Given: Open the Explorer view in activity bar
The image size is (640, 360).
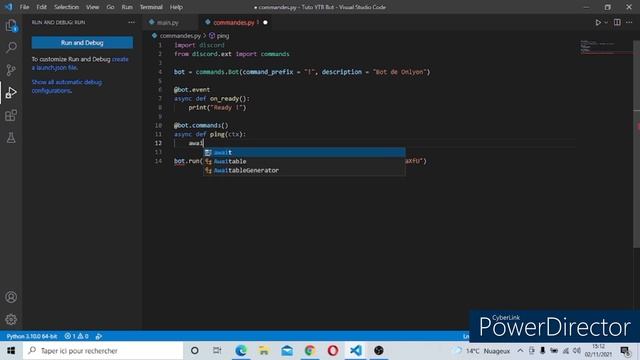Looking at the screenshot, I should (11, 25).
